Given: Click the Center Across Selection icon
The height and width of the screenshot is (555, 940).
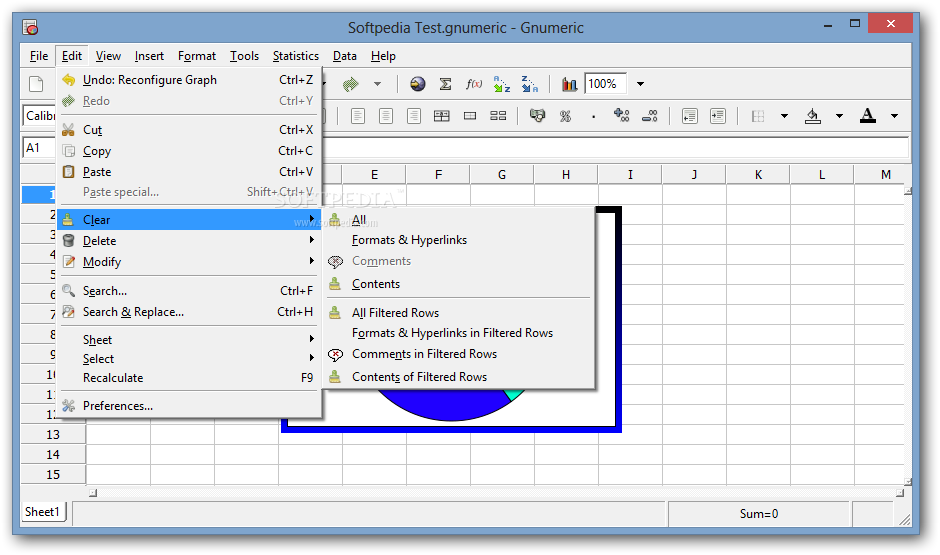Looking at the screenshot, I should (x=442, y=116).
